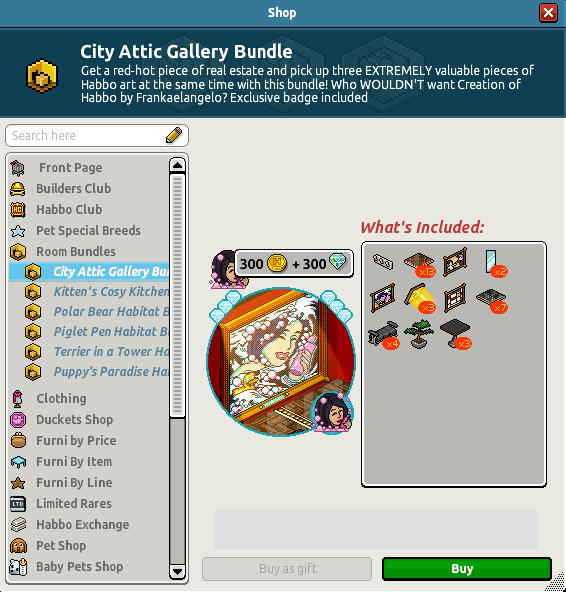Click the category list scrollbar thumb
The image size is (566, 592).
(177, 296)
